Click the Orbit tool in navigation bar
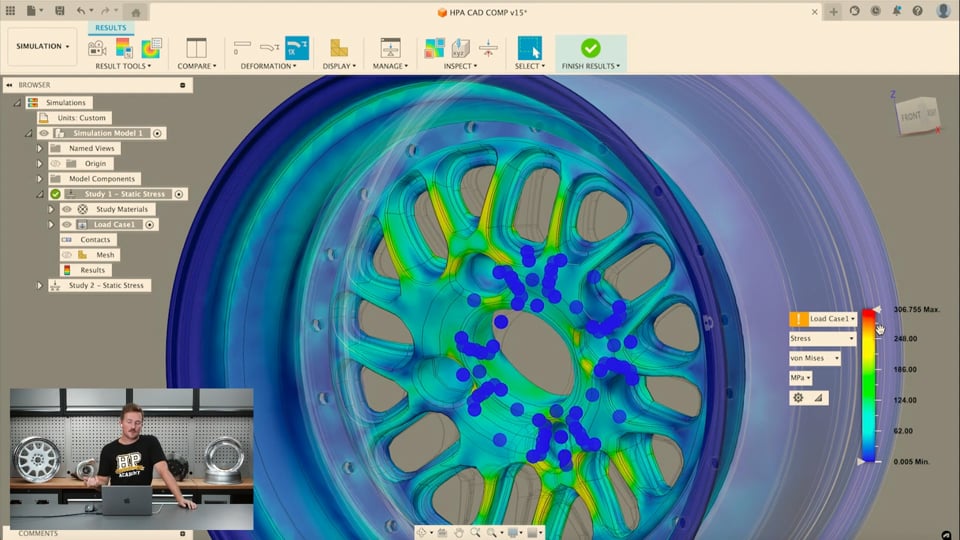 click(x=421, y=533)
